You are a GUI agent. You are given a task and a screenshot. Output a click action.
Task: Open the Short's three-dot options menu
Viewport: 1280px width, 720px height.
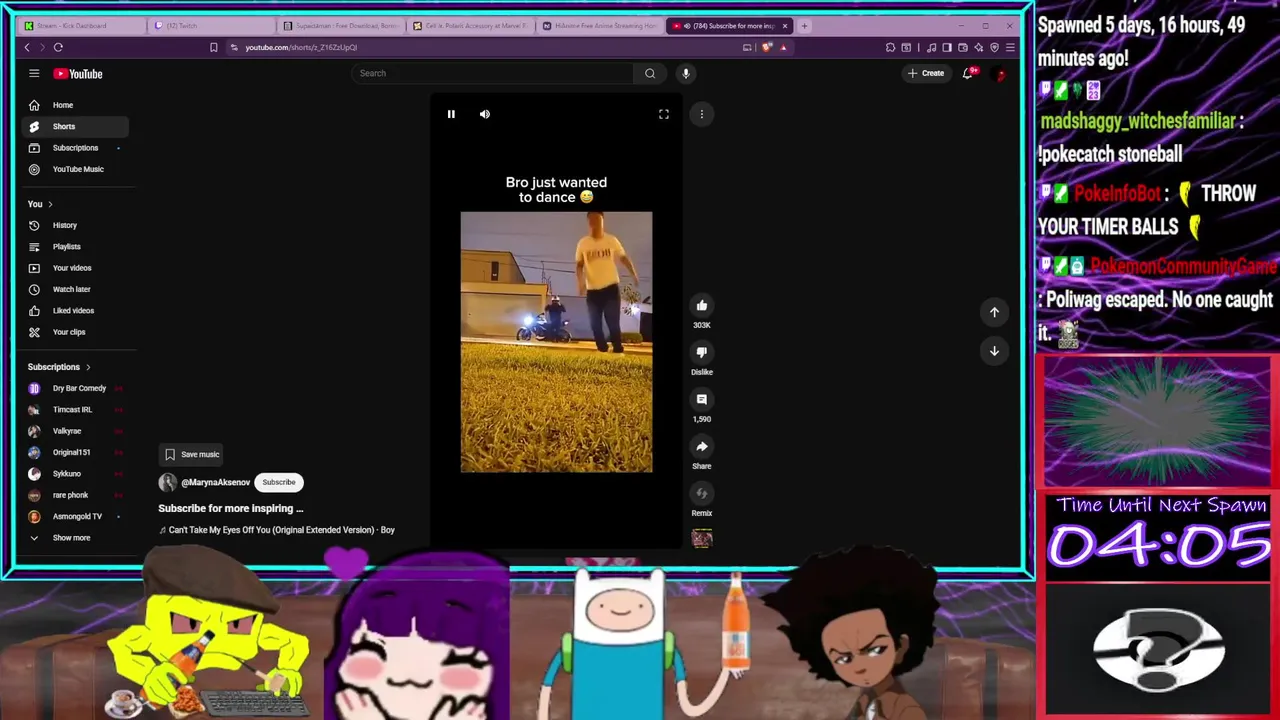click(702, 114)
